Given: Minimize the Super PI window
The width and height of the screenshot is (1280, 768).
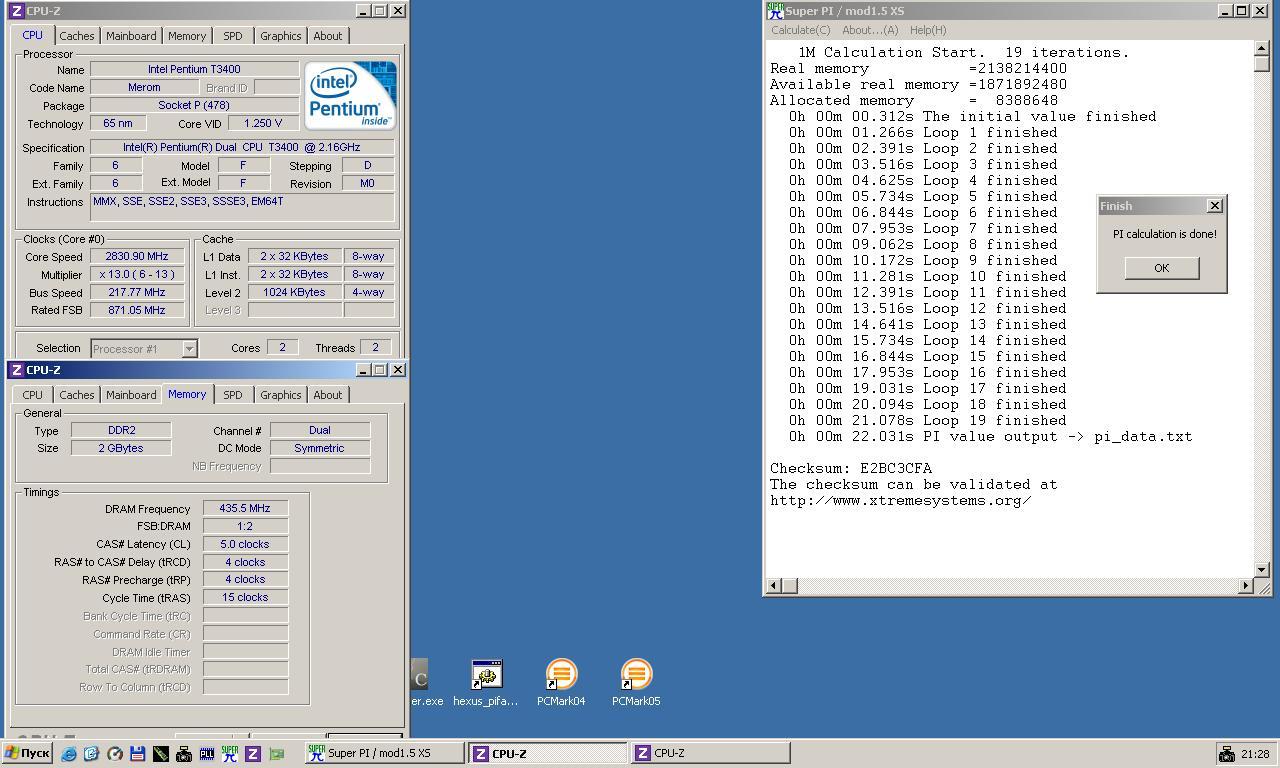Looking at the screenshot, I should click(x=1225, y=11).
